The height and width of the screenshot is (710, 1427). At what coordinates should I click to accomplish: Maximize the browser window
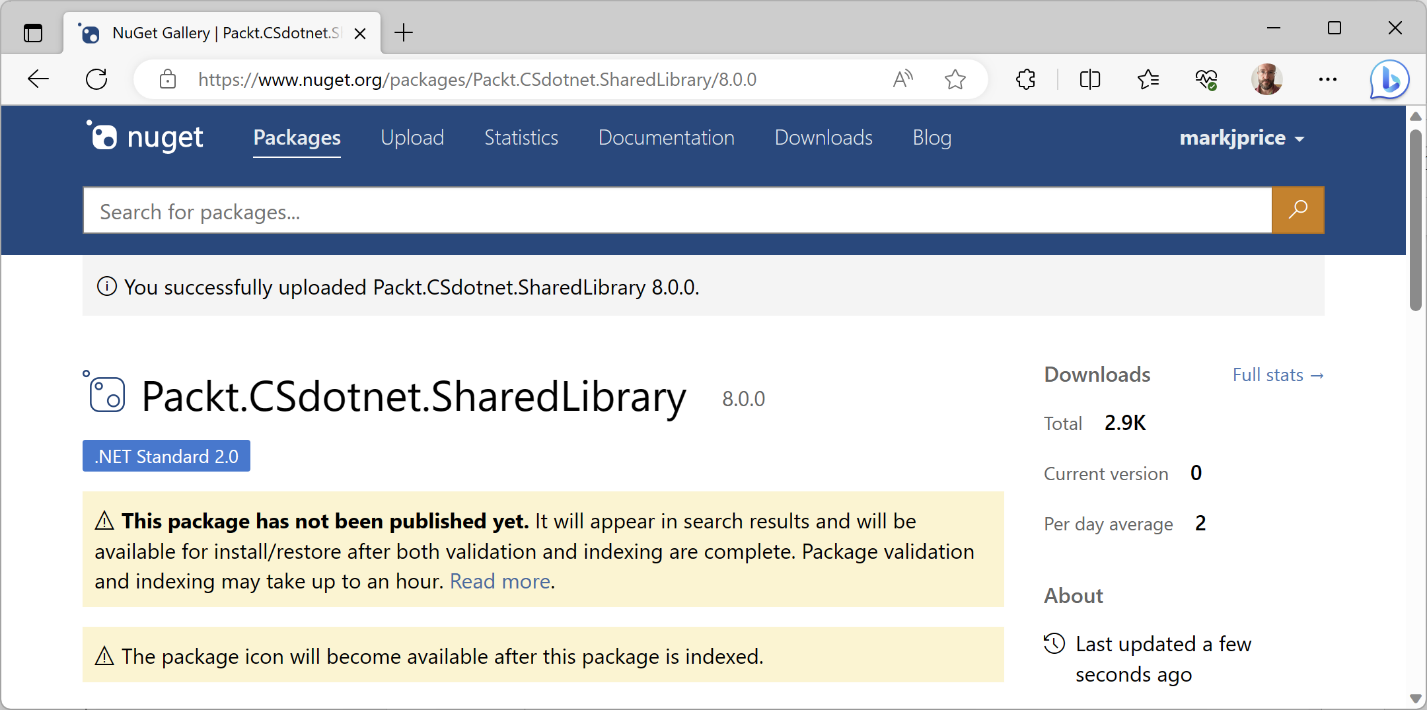point(1334,28)
